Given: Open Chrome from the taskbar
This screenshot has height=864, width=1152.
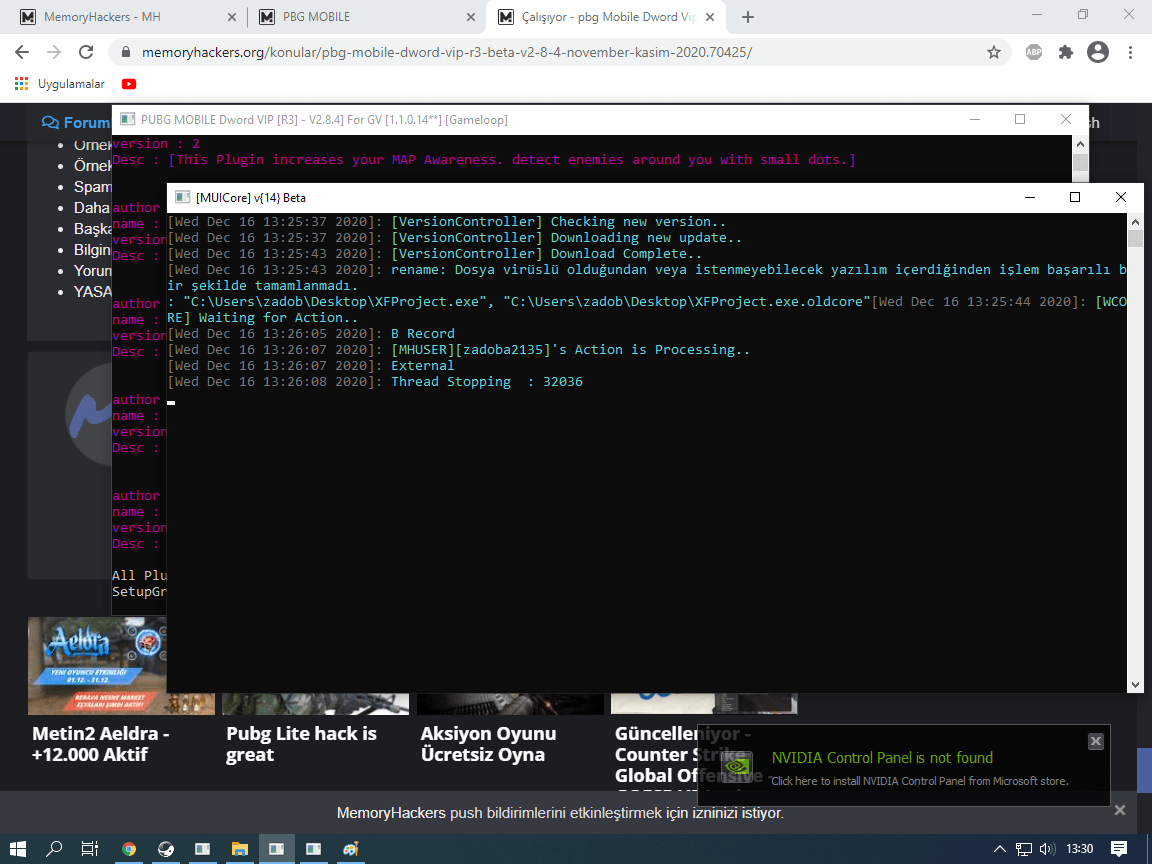Looking at the screenshot, I should pos(129,849).
